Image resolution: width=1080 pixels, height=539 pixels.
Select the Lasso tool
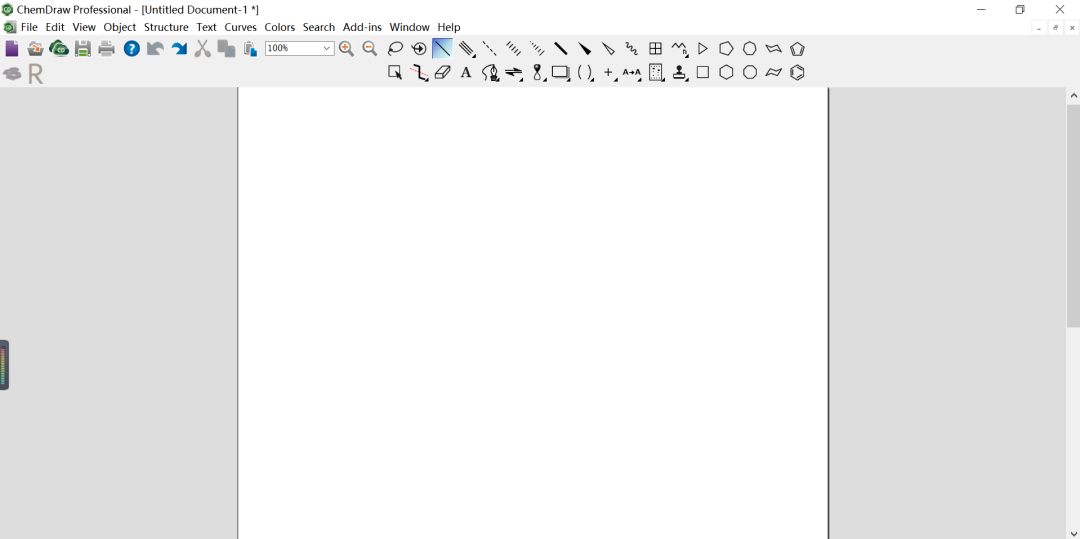395,48
